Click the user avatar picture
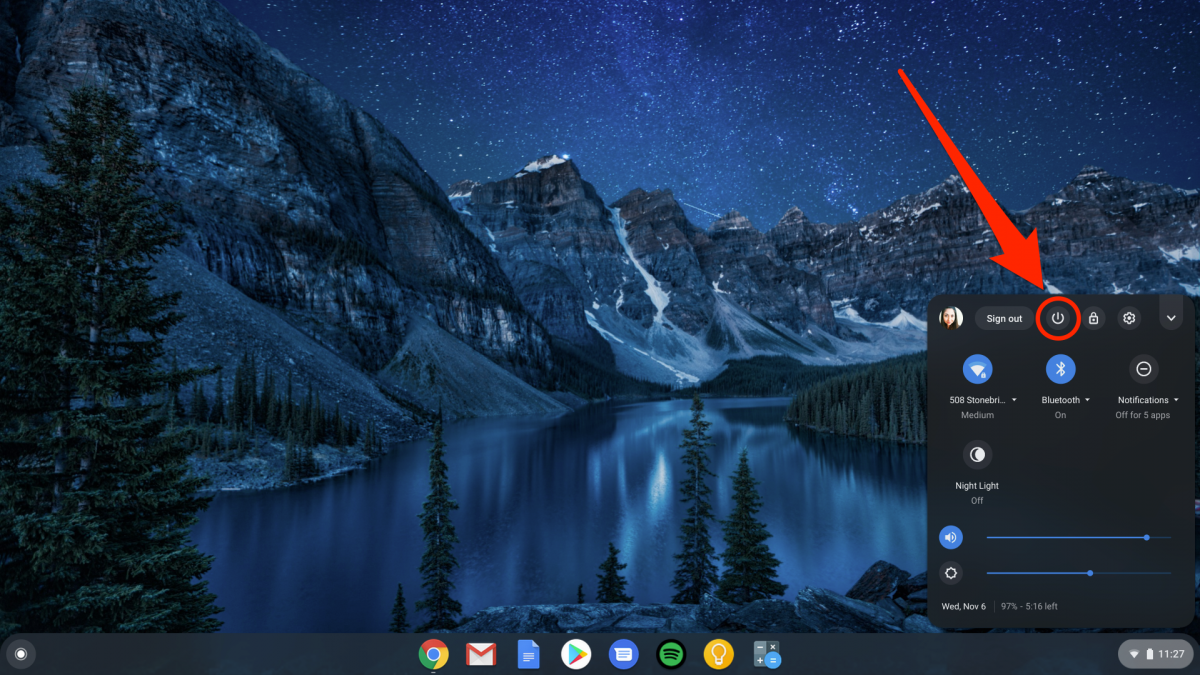1200x675 pixels. coord(951,318)
